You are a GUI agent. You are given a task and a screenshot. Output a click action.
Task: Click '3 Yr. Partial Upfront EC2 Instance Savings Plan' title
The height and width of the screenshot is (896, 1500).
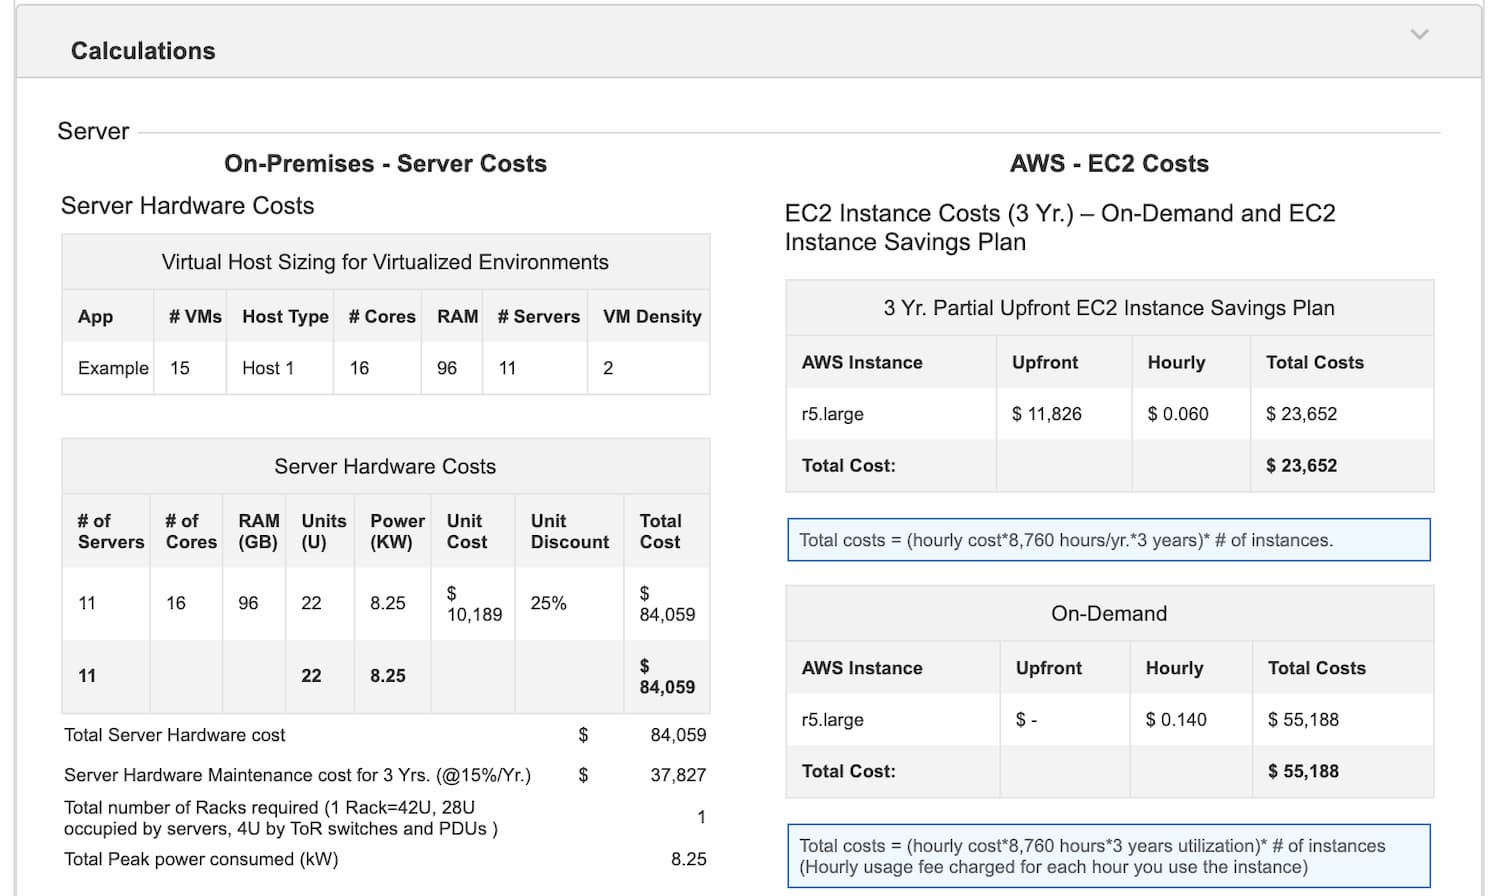[x=1109, y=308]
